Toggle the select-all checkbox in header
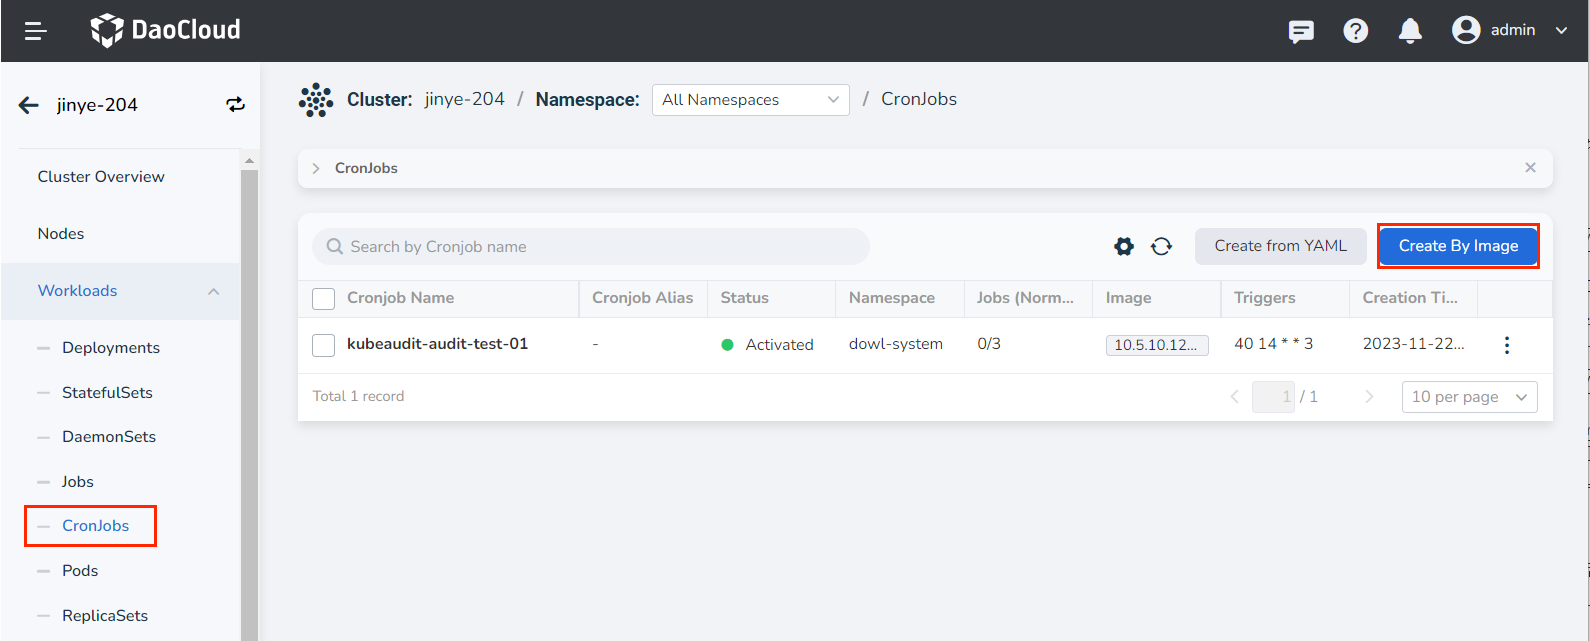This screenshot has width=1590, height=641. pos(324,298)
